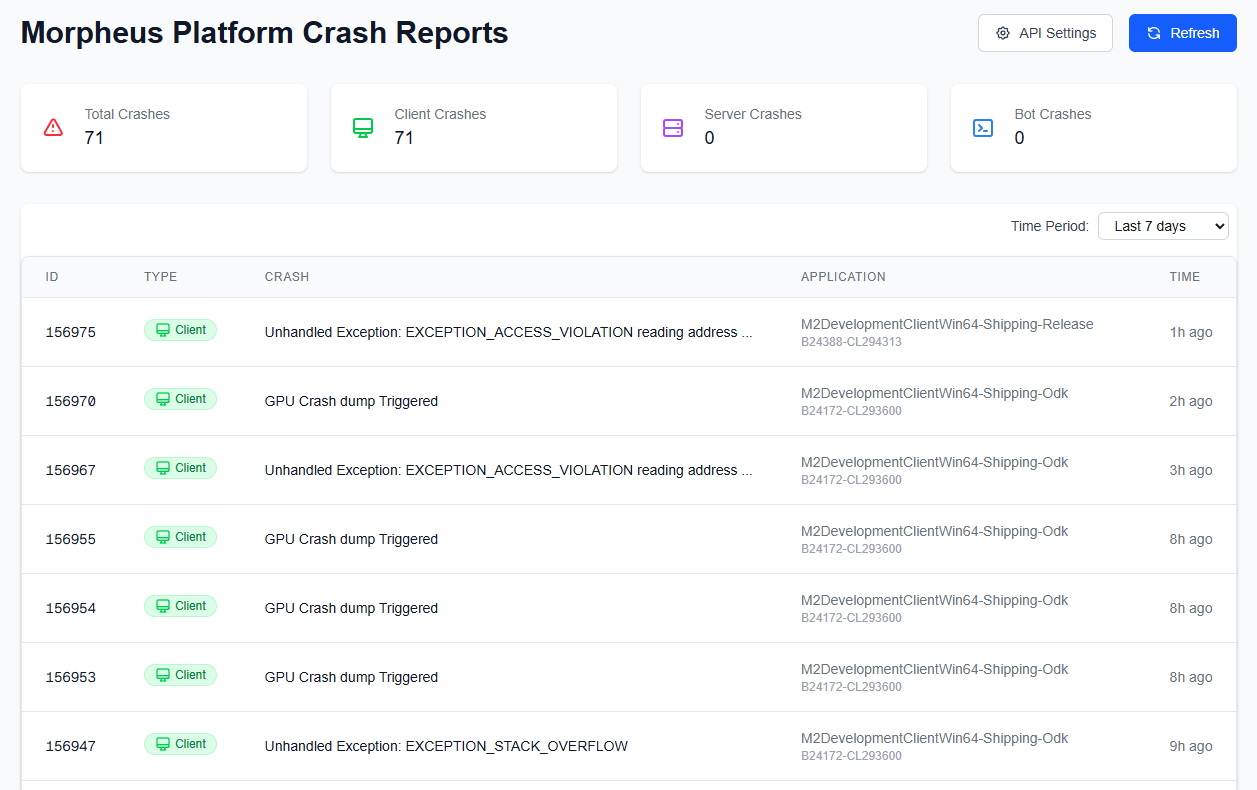Open the API Settings dialog
This screenshot has width=1257, height=790.
pyautogui.click(x=1045, y=33)
